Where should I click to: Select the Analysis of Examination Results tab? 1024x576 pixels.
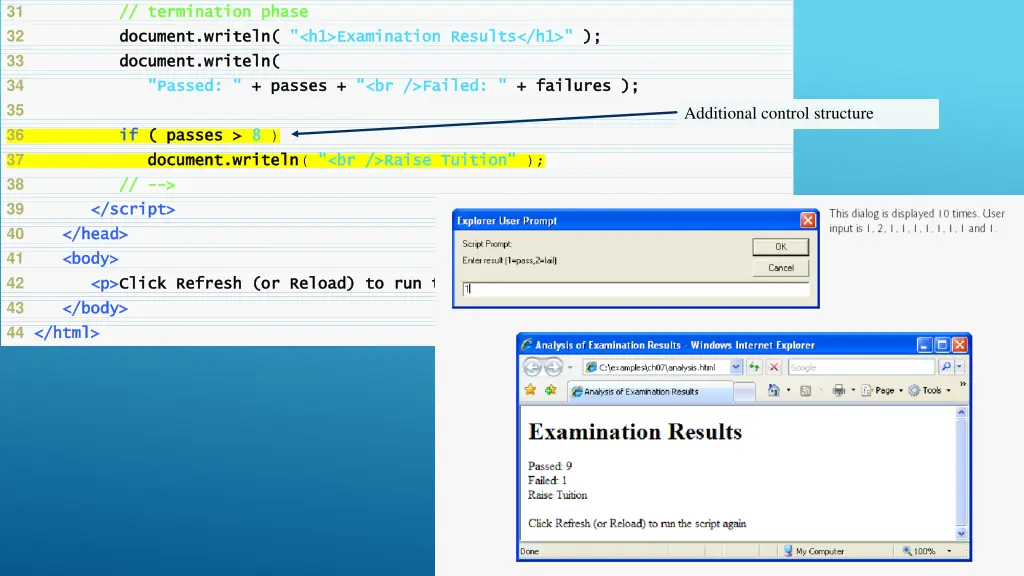(x=650, y=391)
